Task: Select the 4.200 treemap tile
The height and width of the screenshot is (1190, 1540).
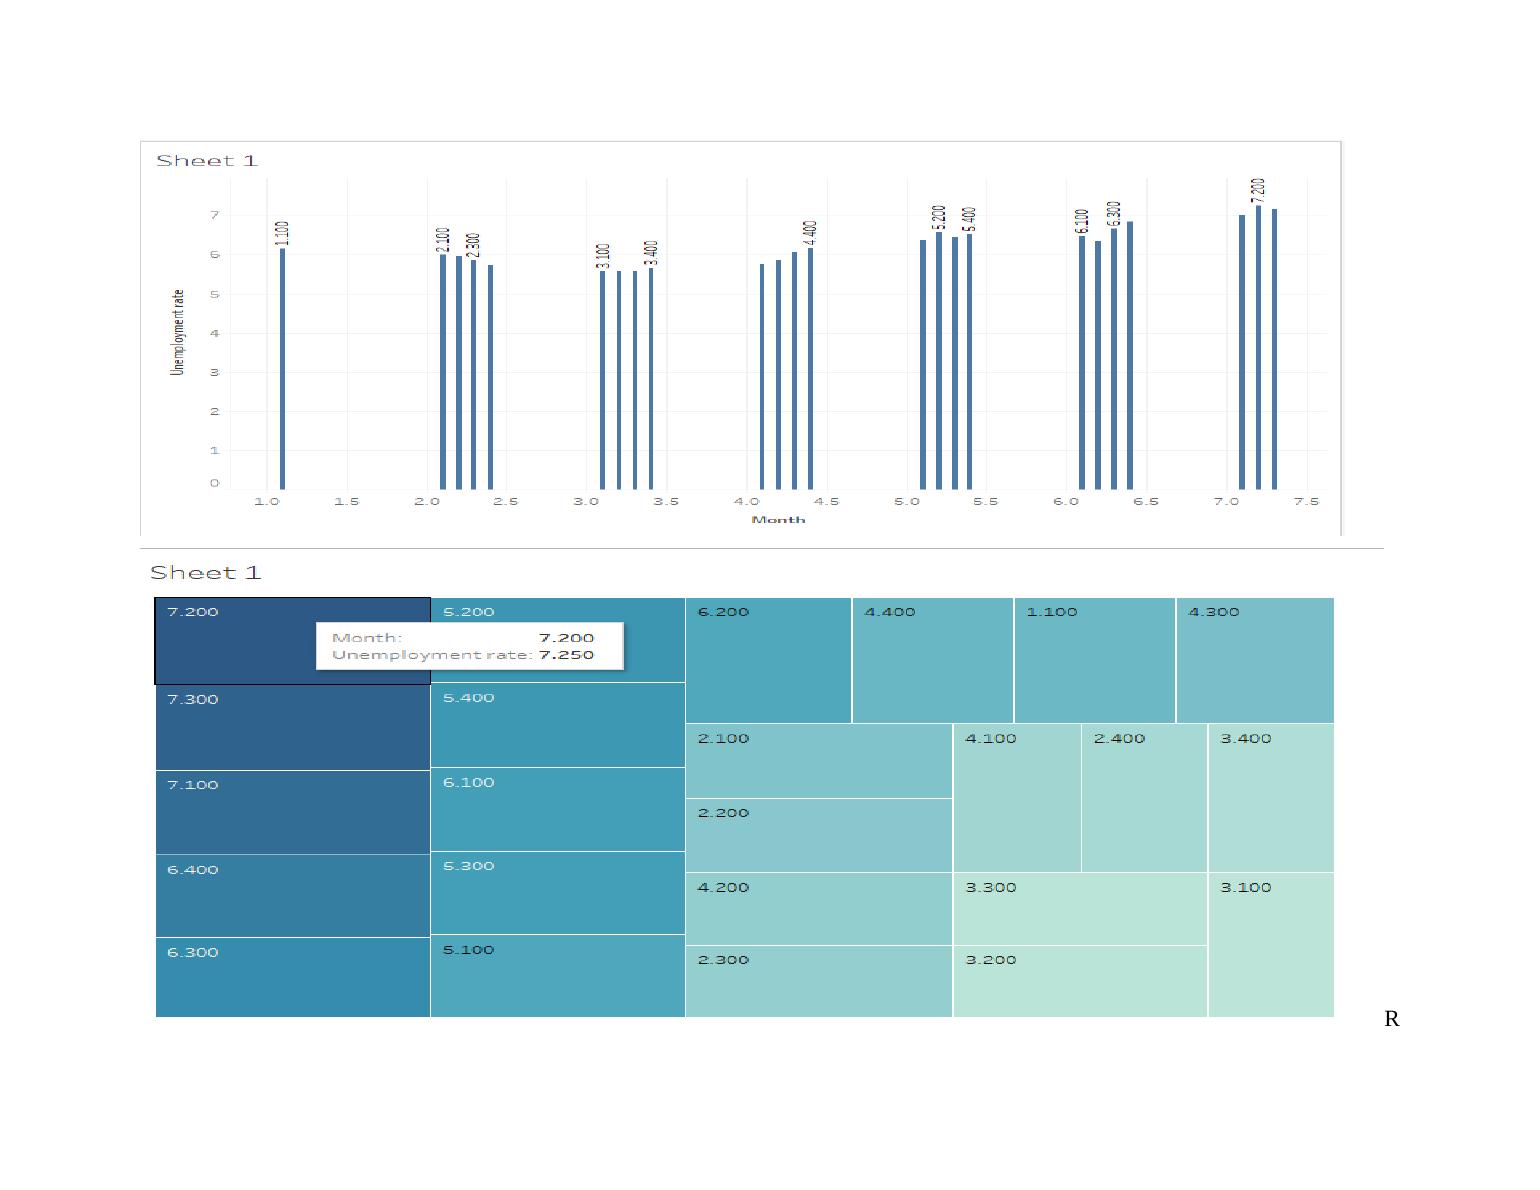Action: [x=818, y=909]
